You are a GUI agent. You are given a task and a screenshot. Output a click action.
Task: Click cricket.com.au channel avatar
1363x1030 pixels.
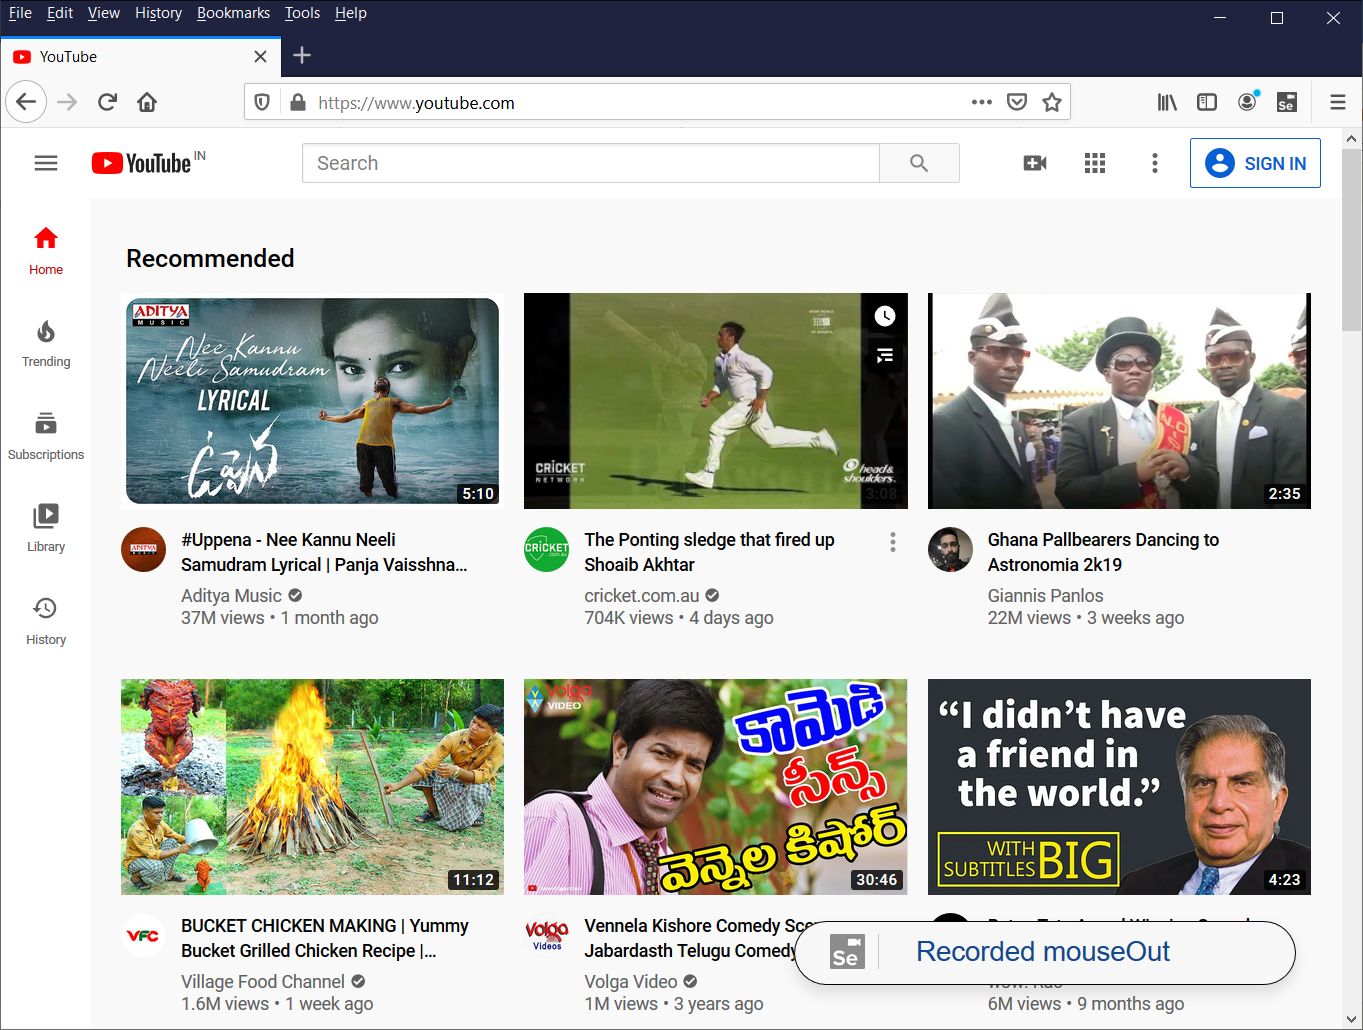(x=547, y=549)
